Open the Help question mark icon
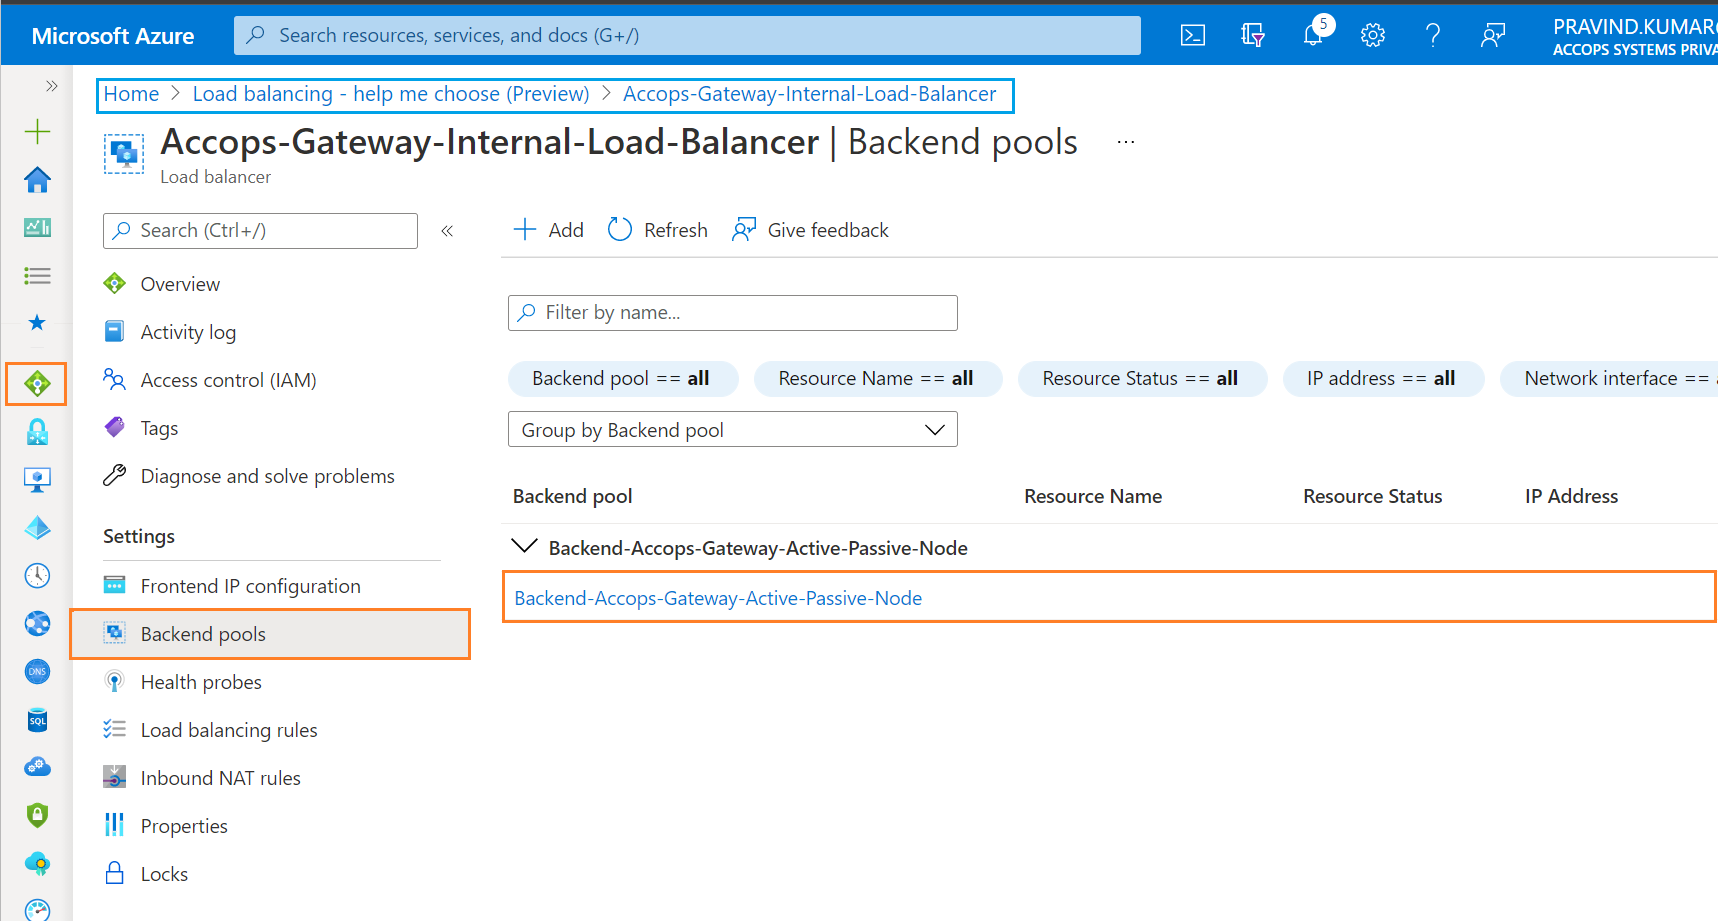 (x=1433, y=36)
